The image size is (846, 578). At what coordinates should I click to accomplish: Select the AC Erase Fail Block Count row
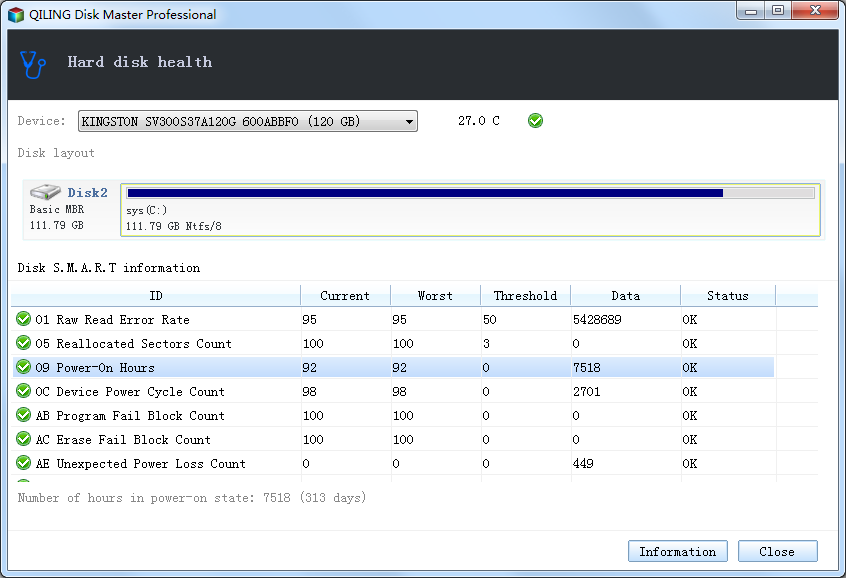tap(393, 439)
